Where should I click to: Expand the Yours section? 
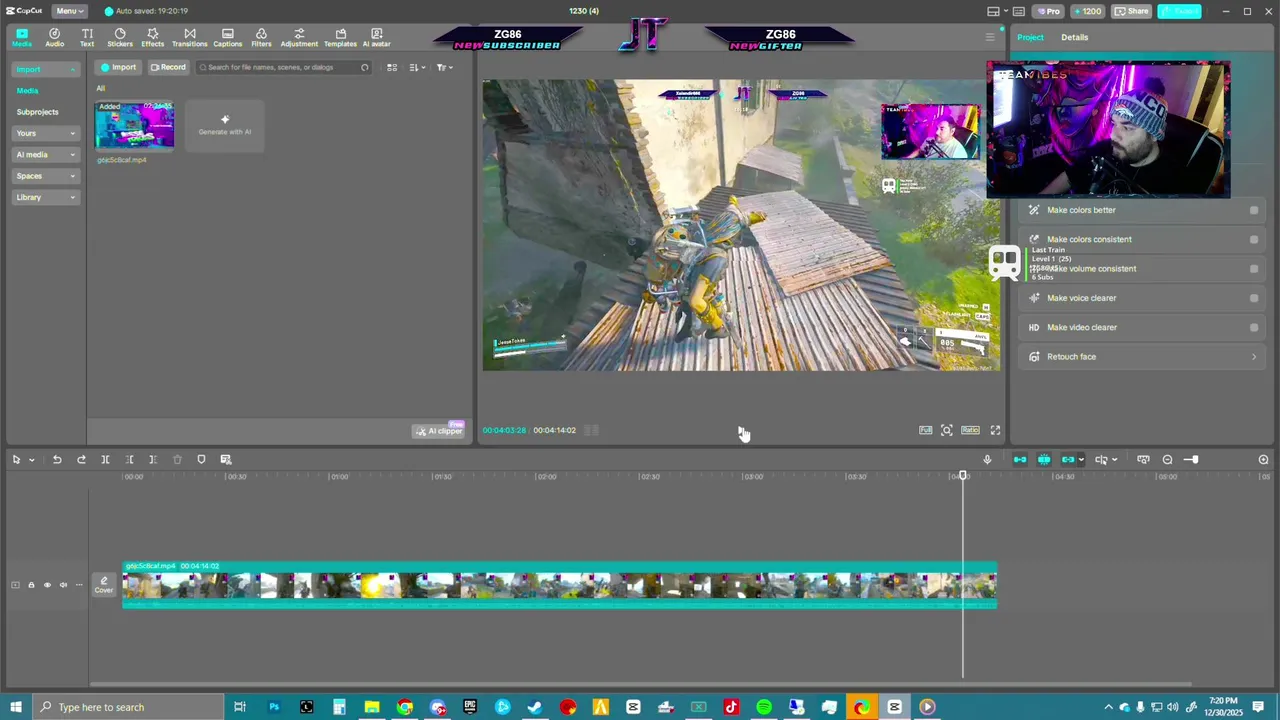45,133
